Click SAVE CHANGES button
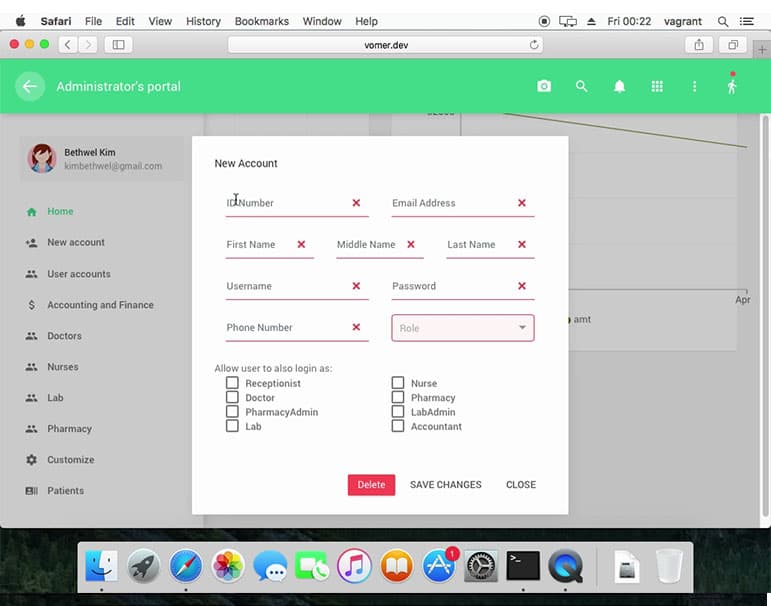Screen dimensions: 771x606 (445, 485)
